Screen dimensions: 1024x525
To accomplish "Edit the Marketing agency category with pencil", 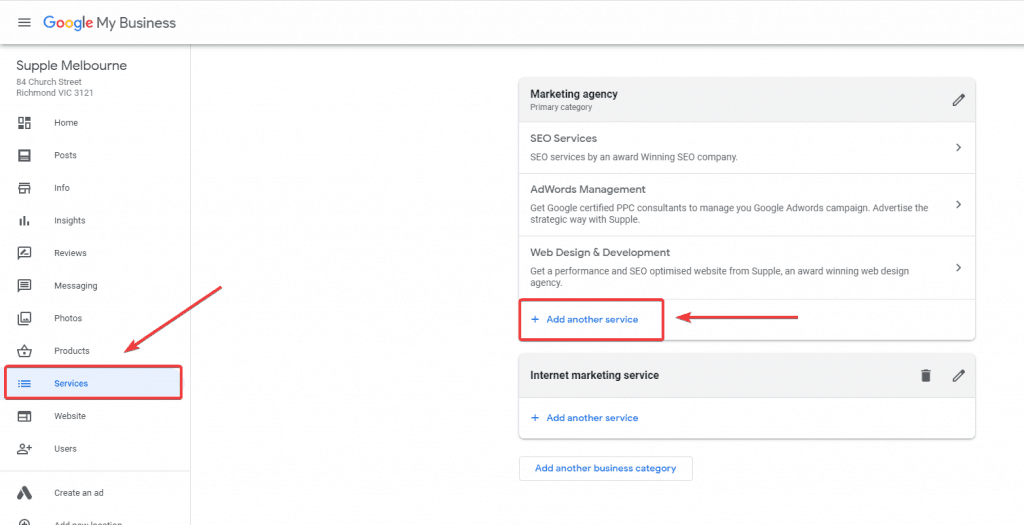I will coord(958,100).
